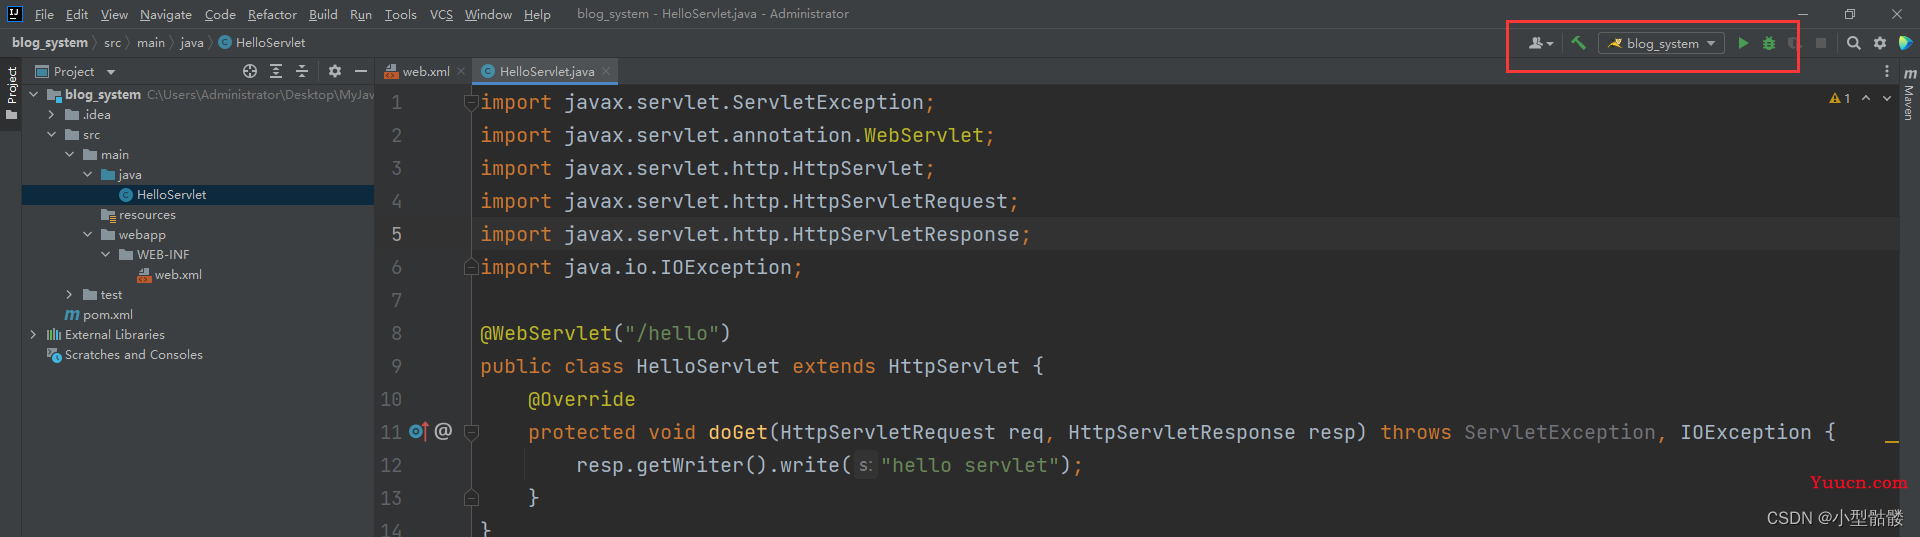The height and width of the screenshot is (537, 1920).
Task: Open the Build menu
Action: (x=323, y=14)
